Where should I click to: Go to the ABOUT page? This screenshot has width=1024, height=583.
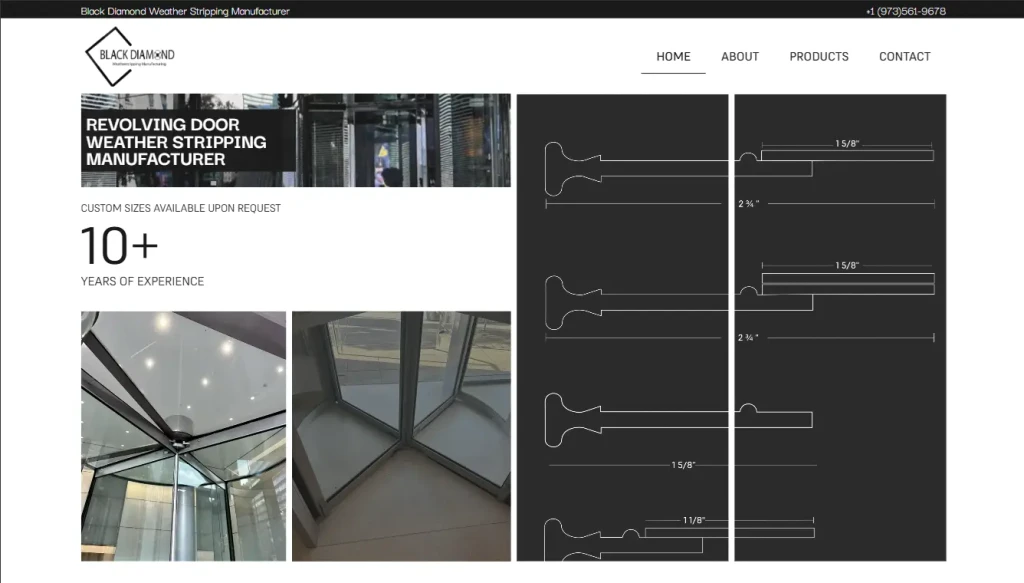pyautogui.click(x=739, y=57)
